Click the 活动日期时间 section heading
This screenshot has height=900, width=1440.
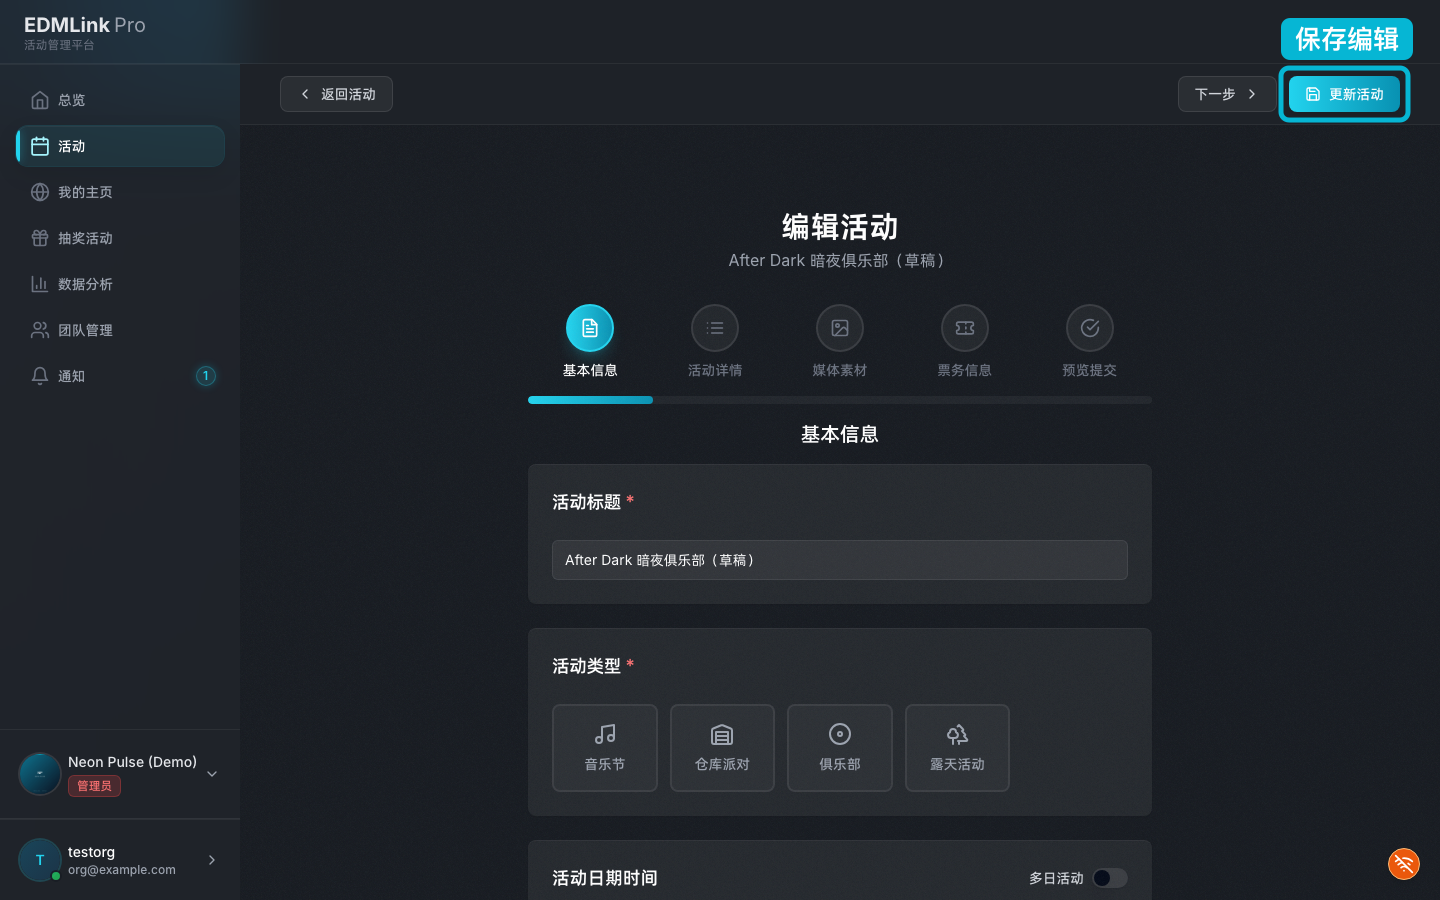pyautogui.click(x=605, y=878)
